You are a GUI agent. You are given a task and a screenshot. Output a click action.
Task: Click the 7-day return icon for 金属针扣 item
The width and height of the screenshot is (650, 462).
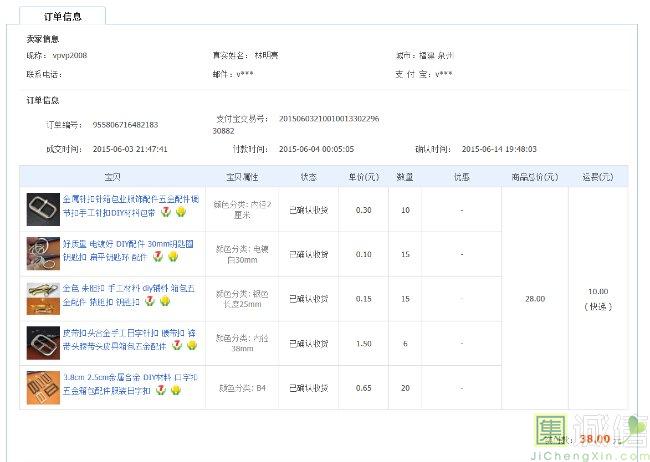(166, 213)
